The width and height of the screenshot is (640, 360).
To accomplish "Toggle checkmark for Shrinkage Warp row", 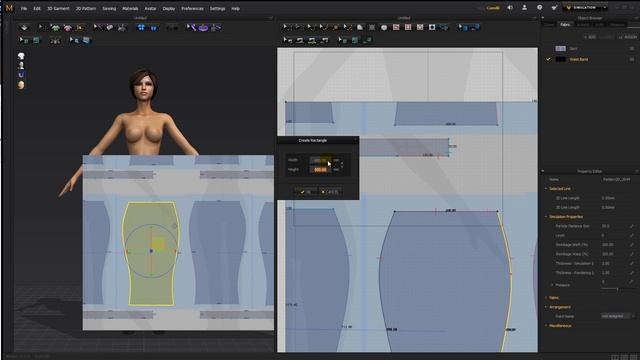I will pos(631,254).
